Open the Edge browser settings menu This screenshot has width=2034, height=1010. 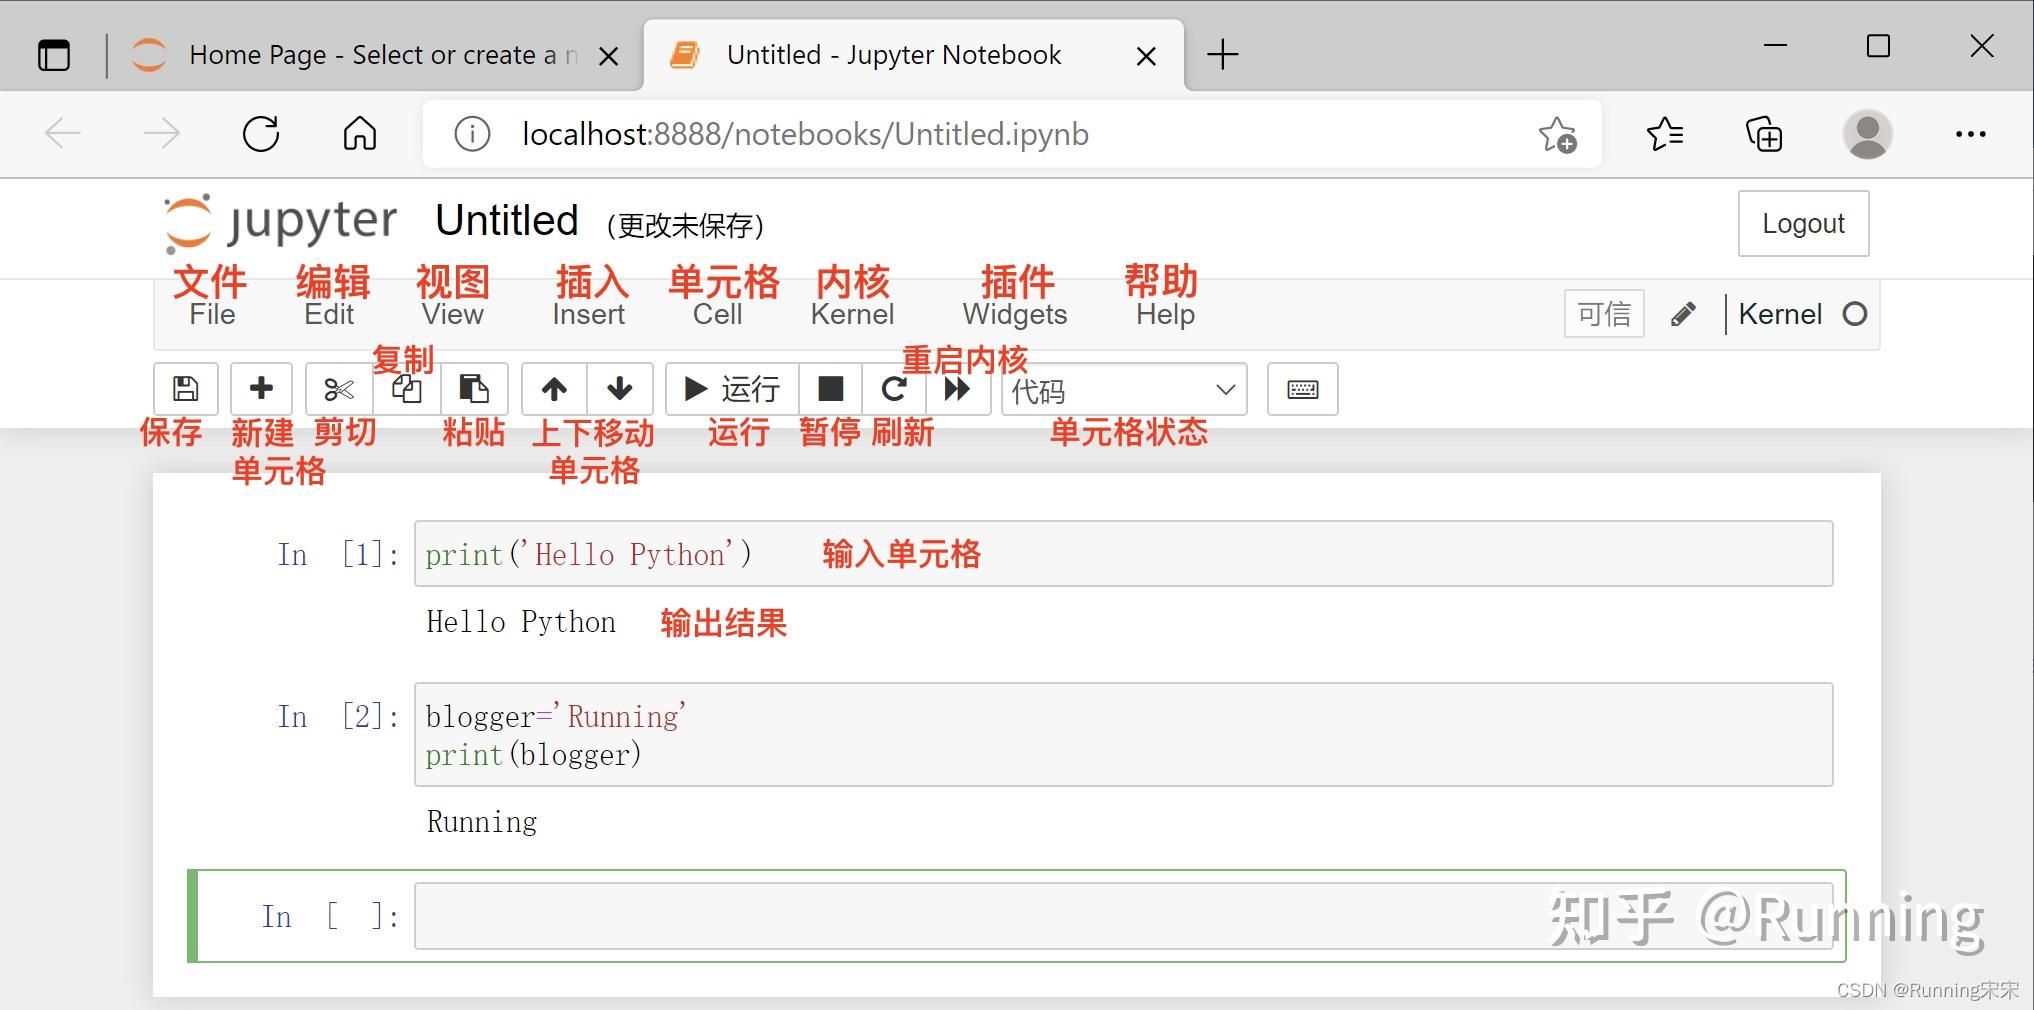tap(1970, 133)
